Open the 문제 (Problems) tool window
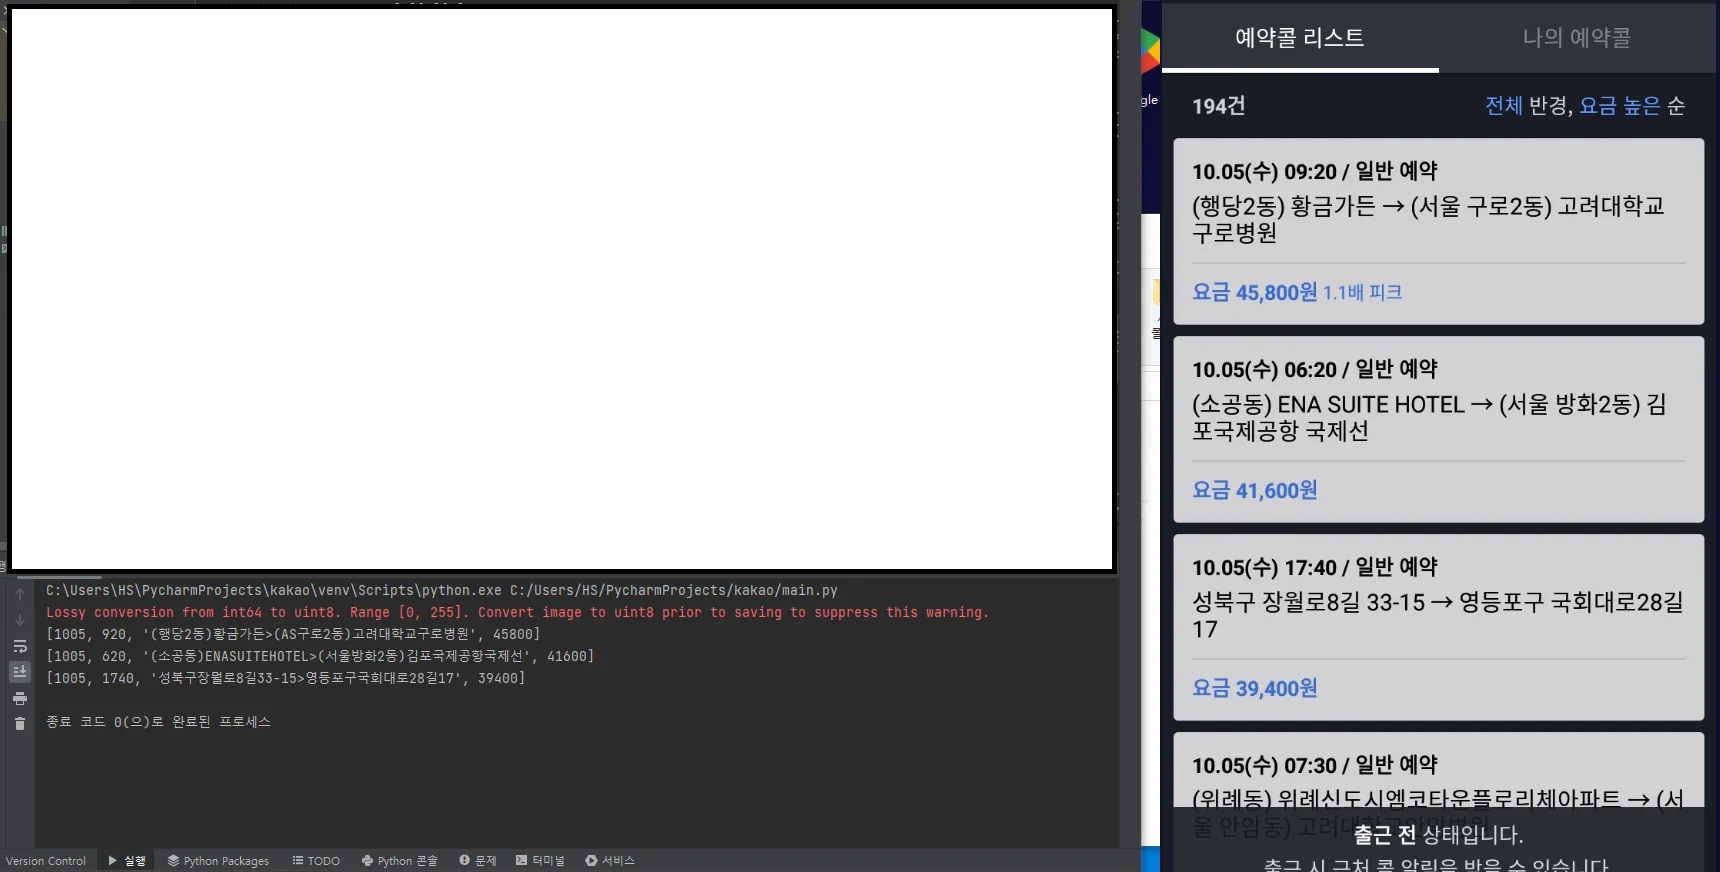Viewport: 1720px width, 872px height. tap(478, 861)
